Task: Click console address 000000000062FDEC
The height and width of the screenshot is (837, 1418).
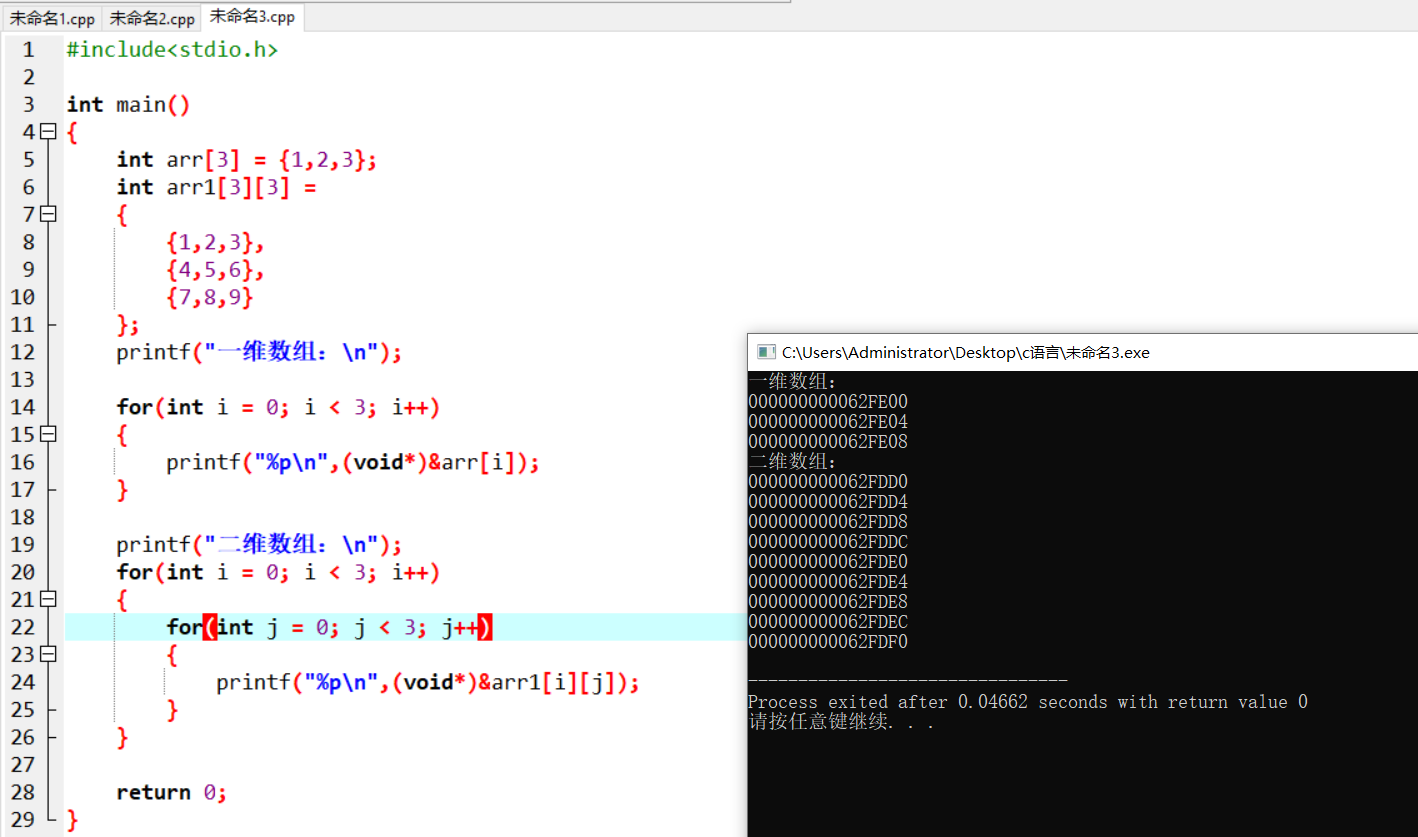Action: (828, 621)
